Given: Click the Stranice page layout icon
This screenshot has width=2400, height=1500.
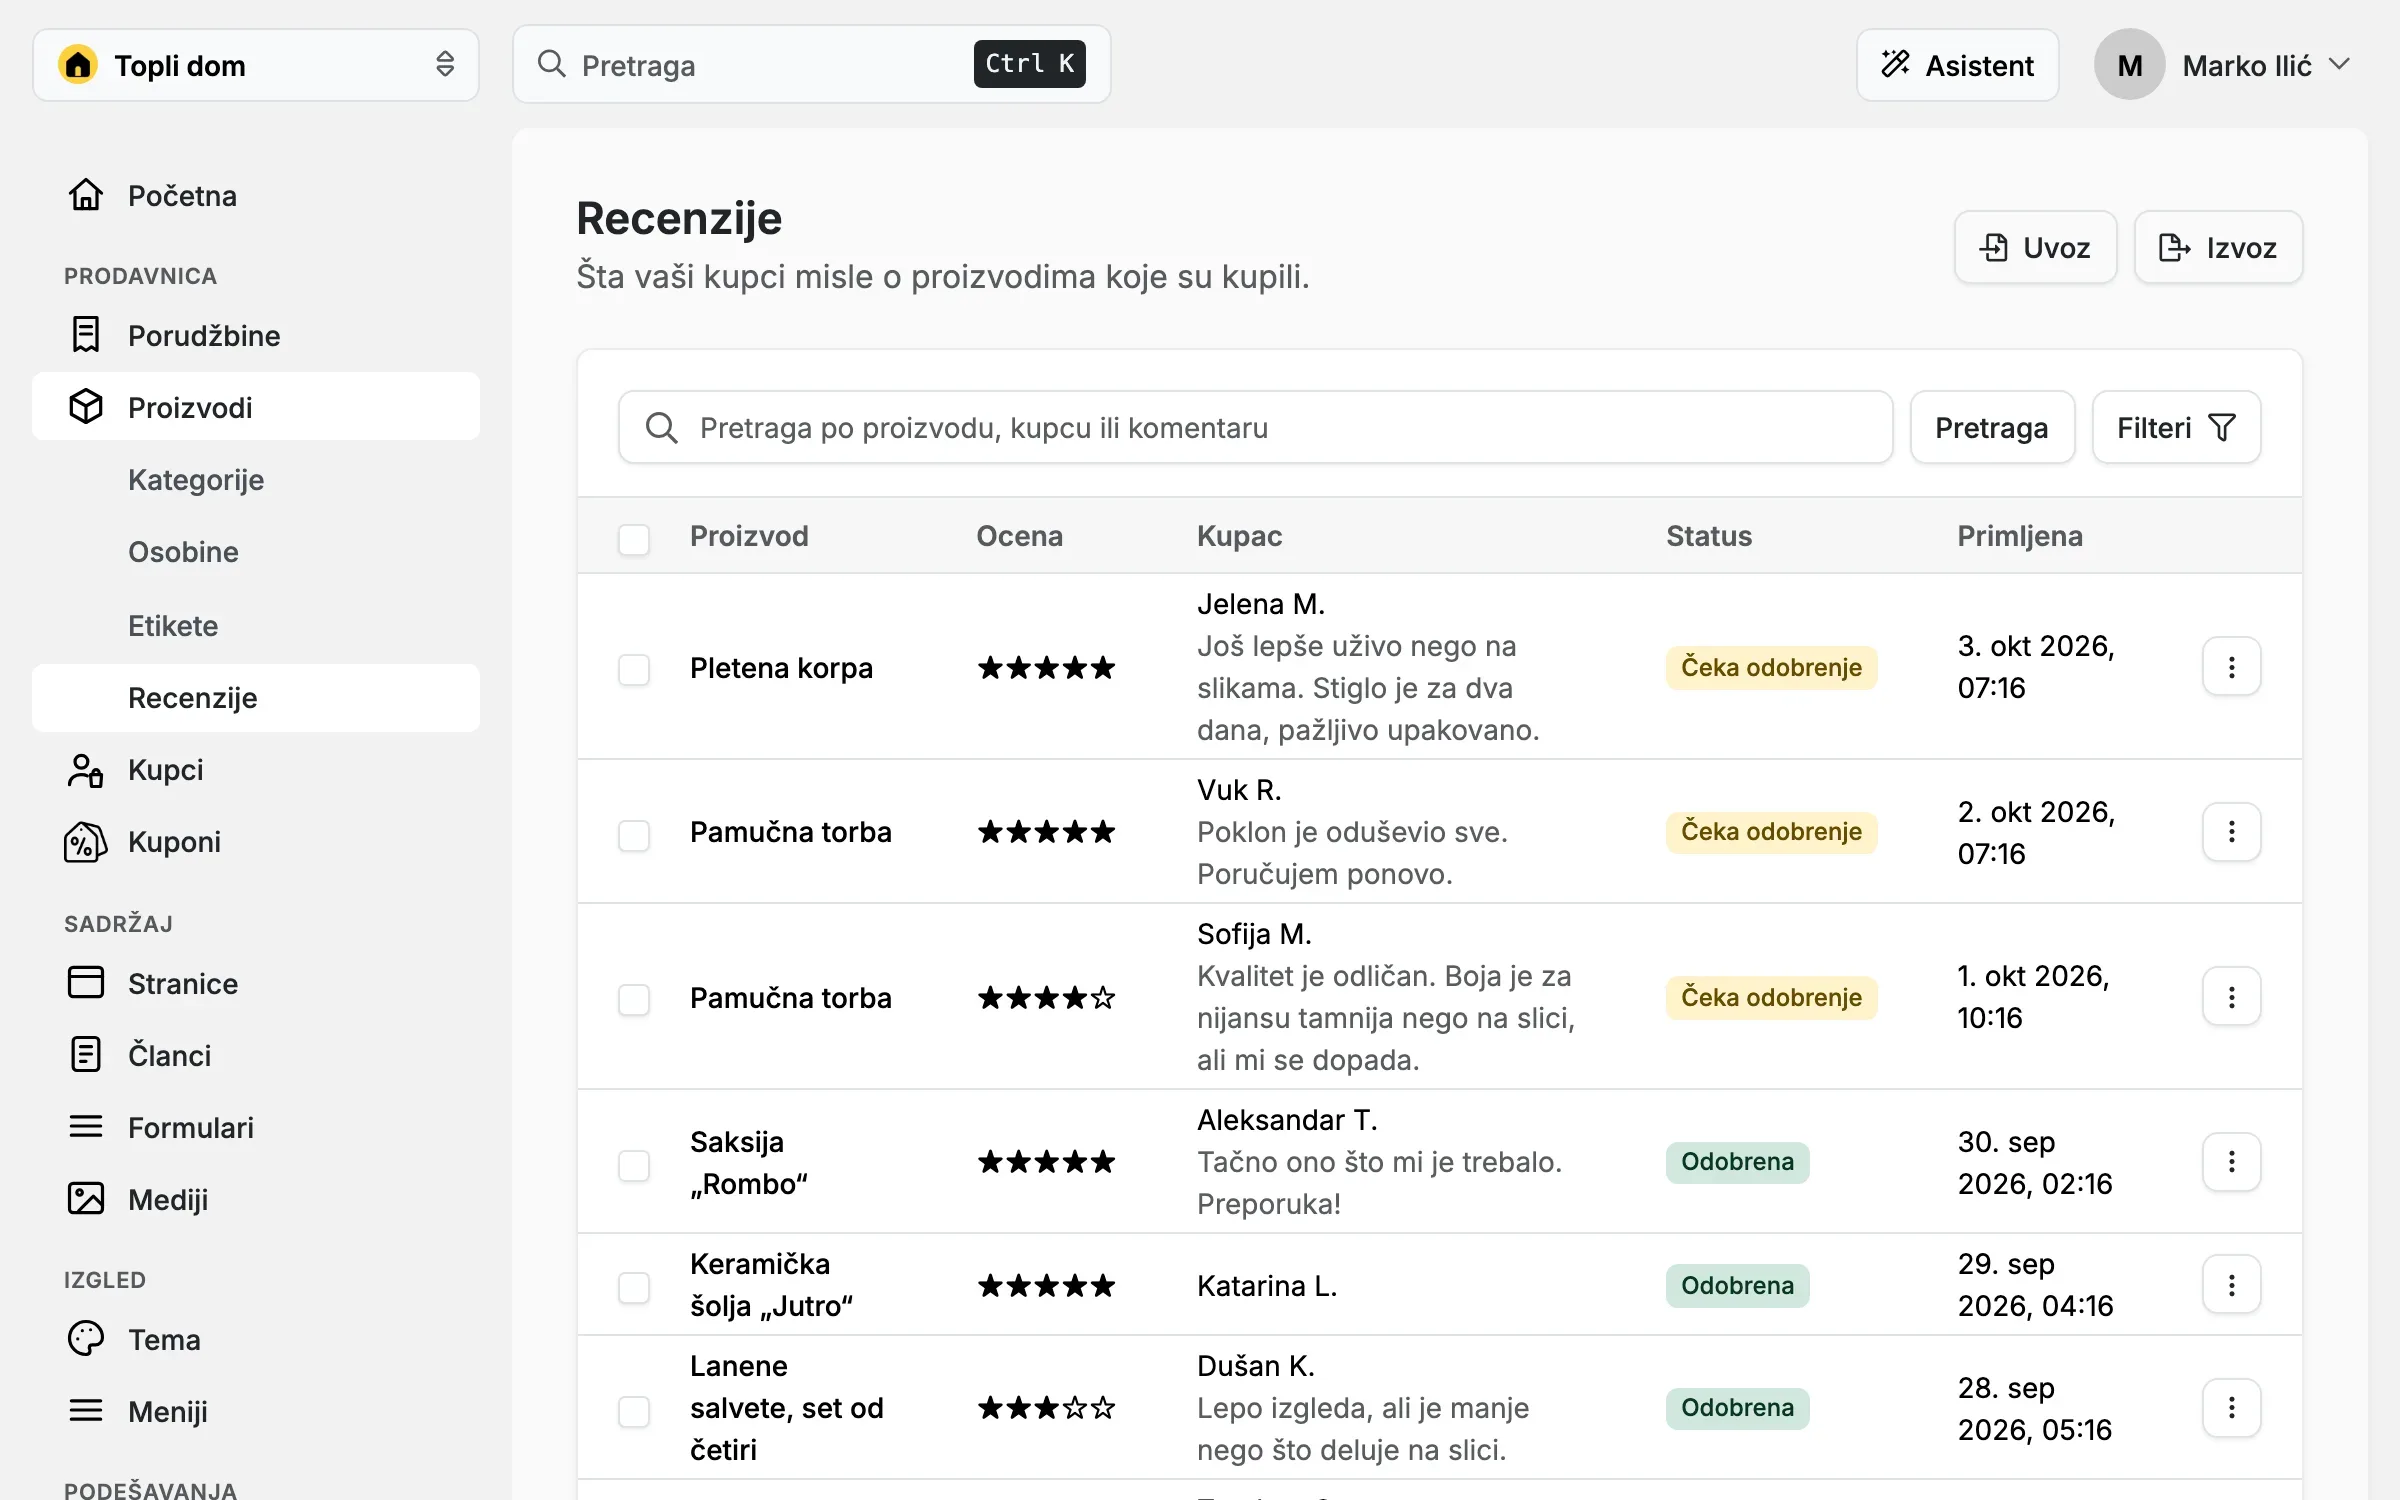Looking at the screenshot, I should 86,983.
